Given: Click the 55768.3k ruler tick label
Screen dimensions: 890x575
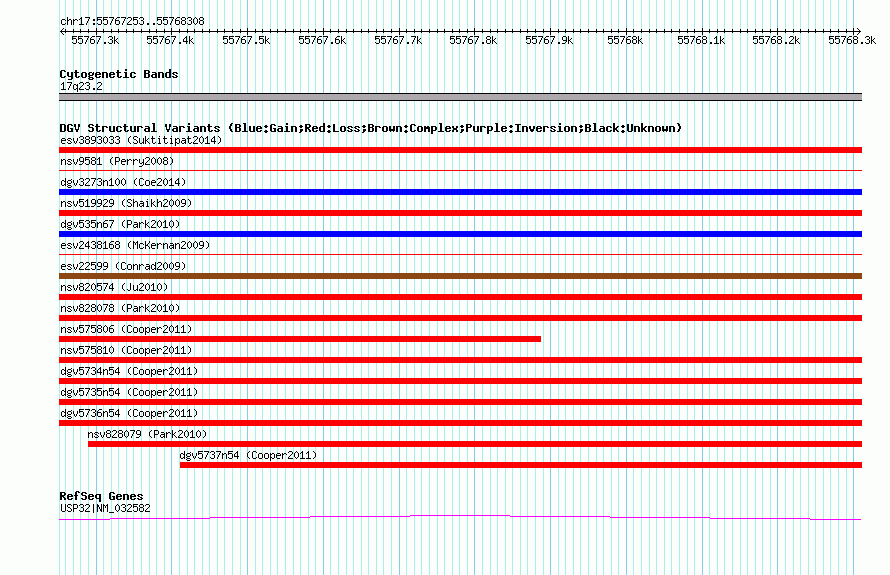Looking at the screenshot, I should 852,40.
